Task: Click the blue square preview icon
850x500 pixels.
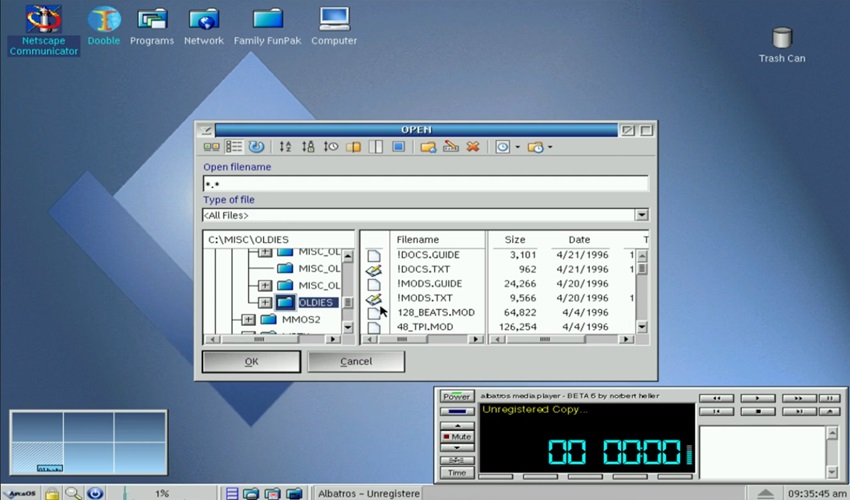Action: pyautogui.click(x=398, y=146)
